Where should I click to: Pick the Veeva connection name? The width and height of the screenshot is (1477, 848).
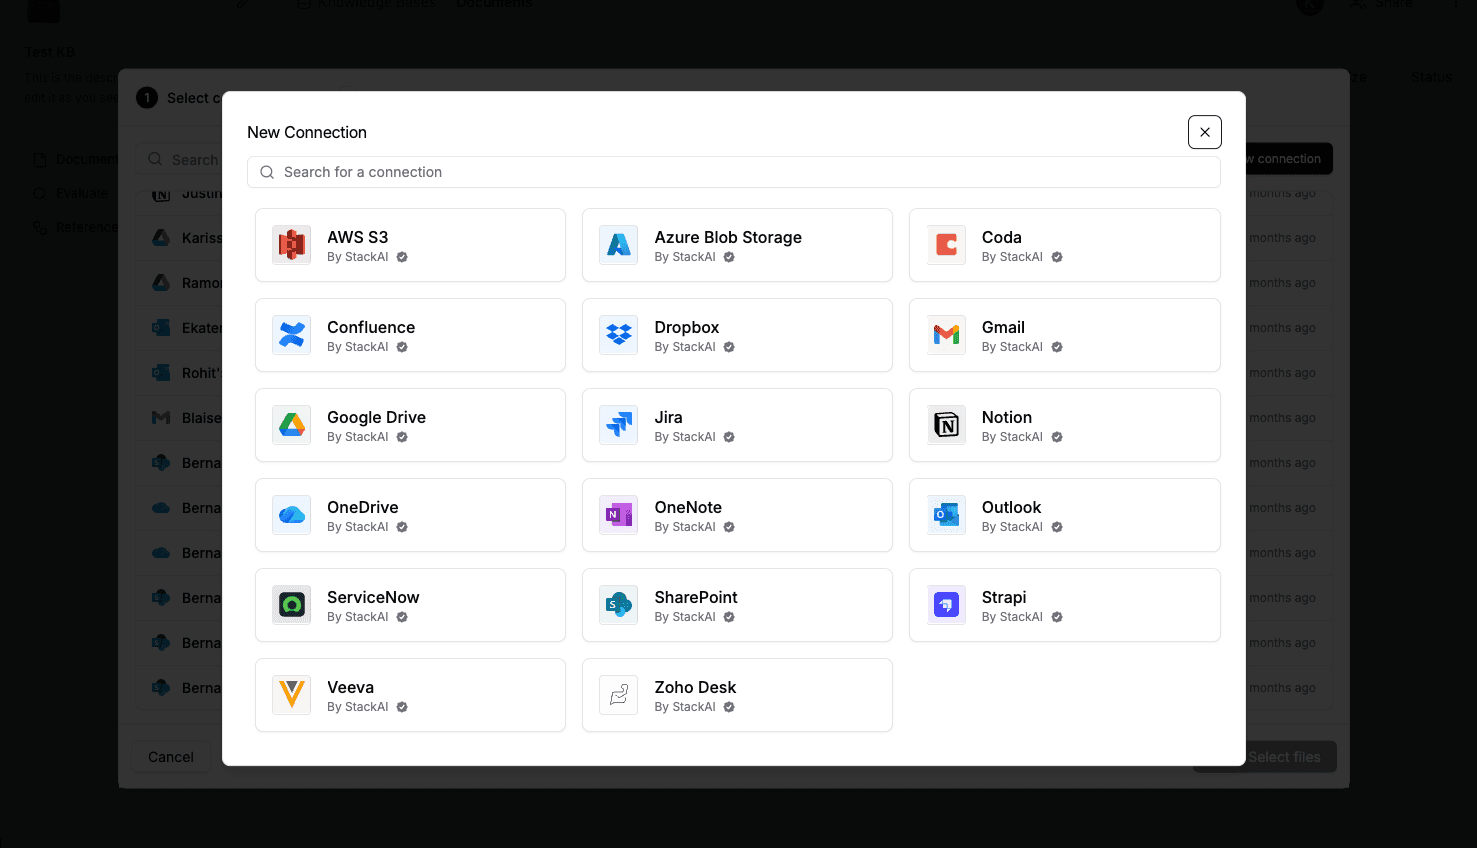[351, 687]
